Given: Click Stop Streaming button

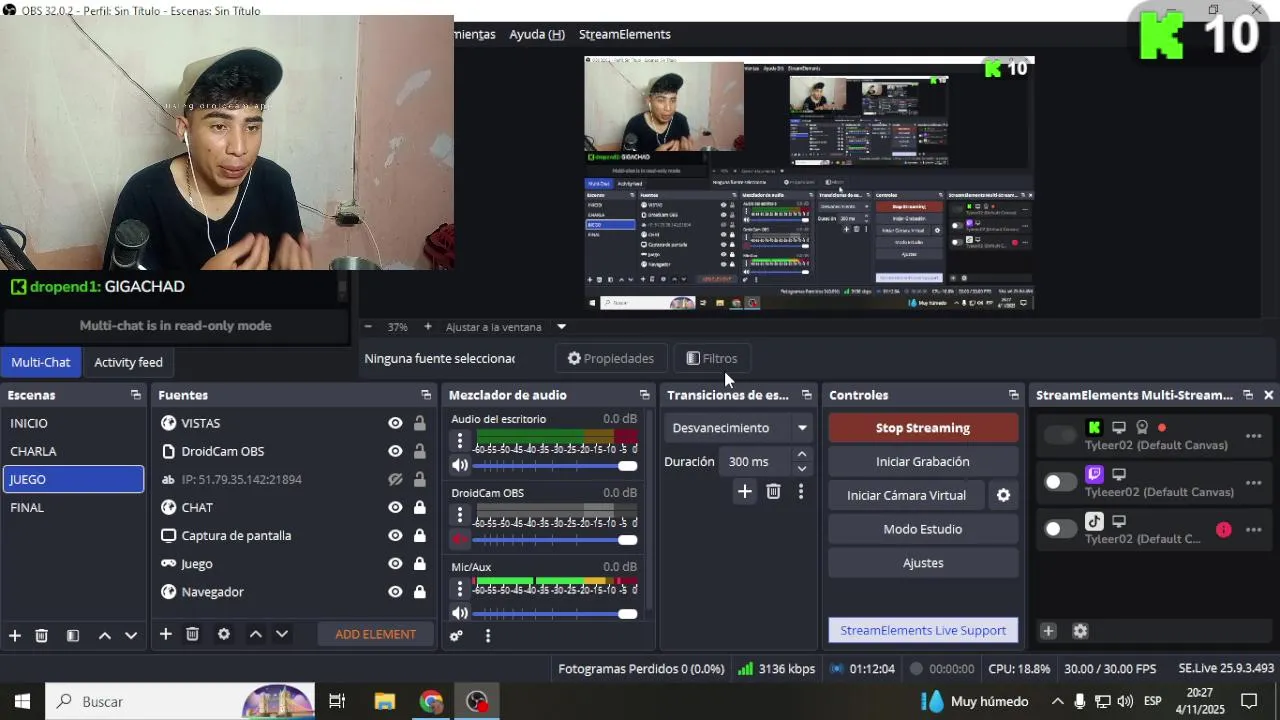Looking at the screenshot, I should (x=923, y=428).
